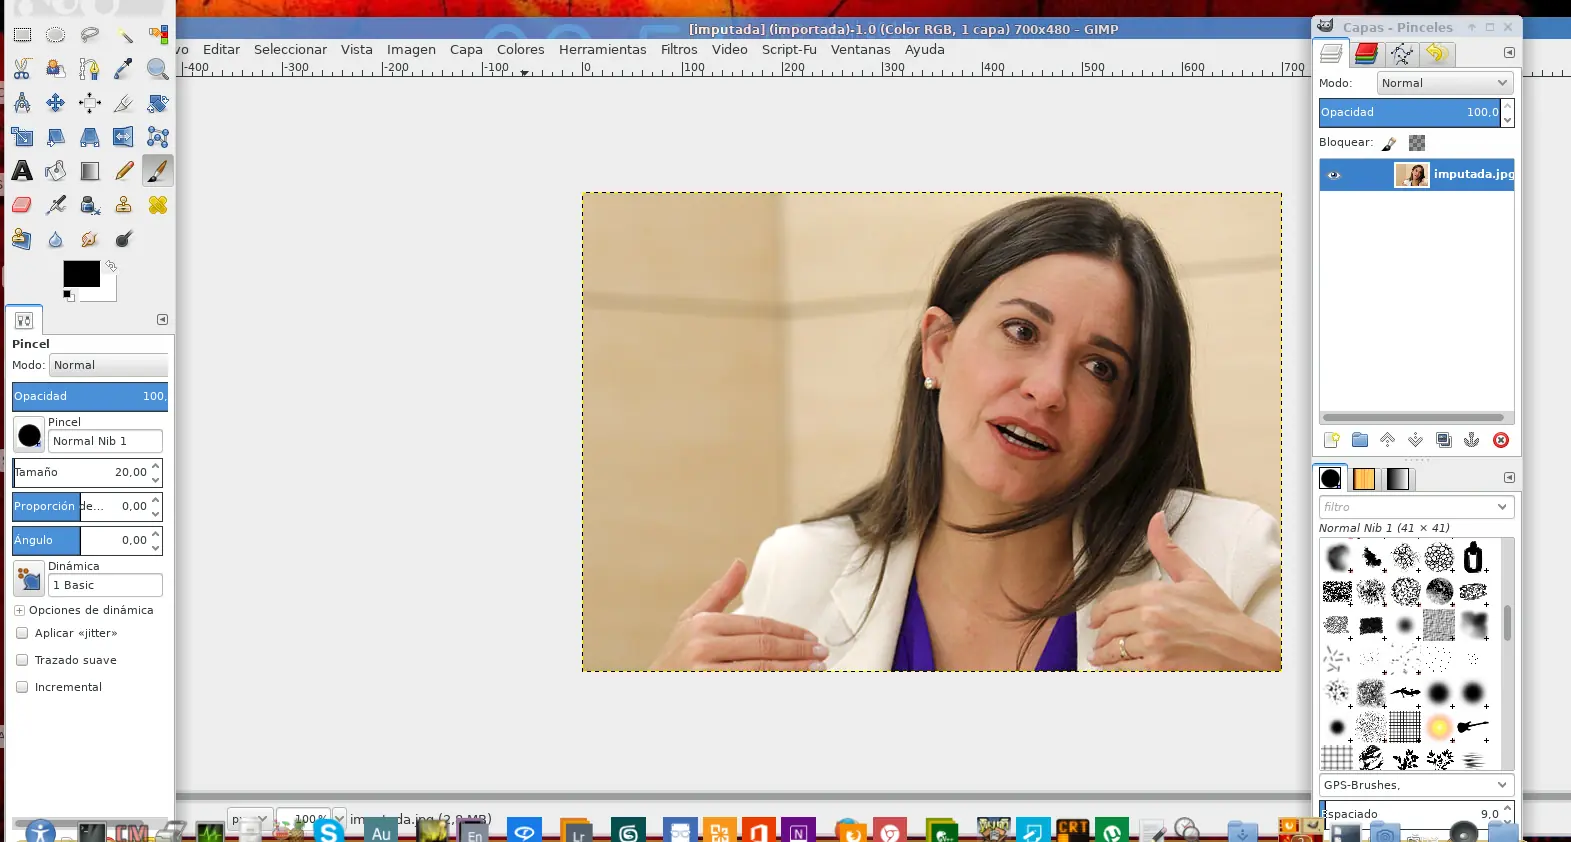Select the Airbrush tool
This screenshot has width=1571, height=842.
tap(56, 205)
